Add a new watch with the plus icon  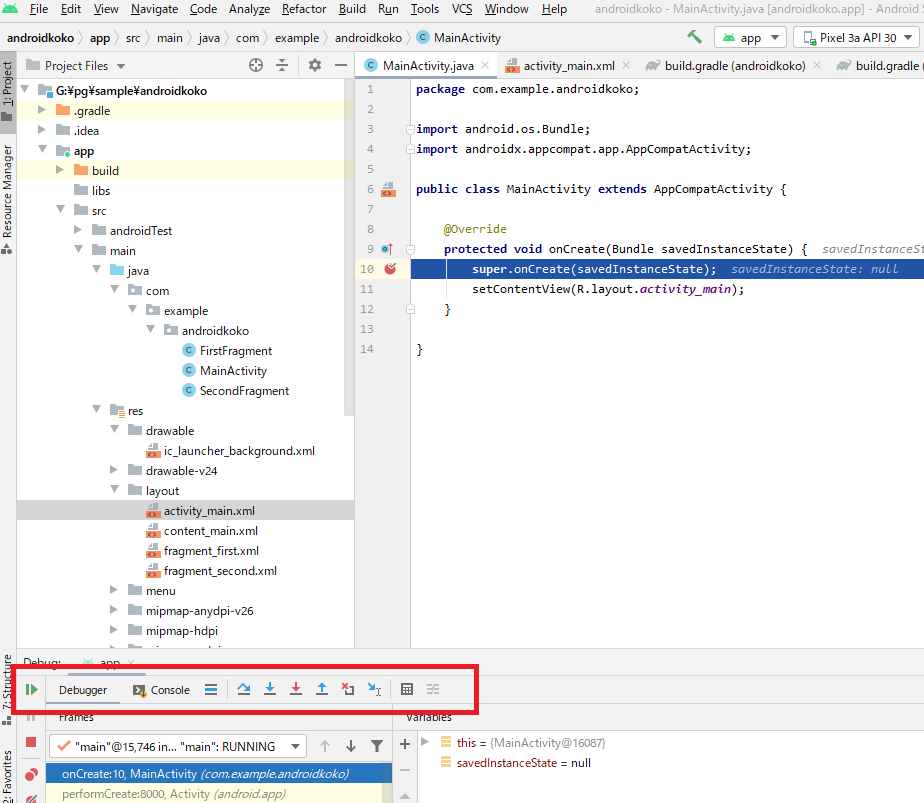405,744
